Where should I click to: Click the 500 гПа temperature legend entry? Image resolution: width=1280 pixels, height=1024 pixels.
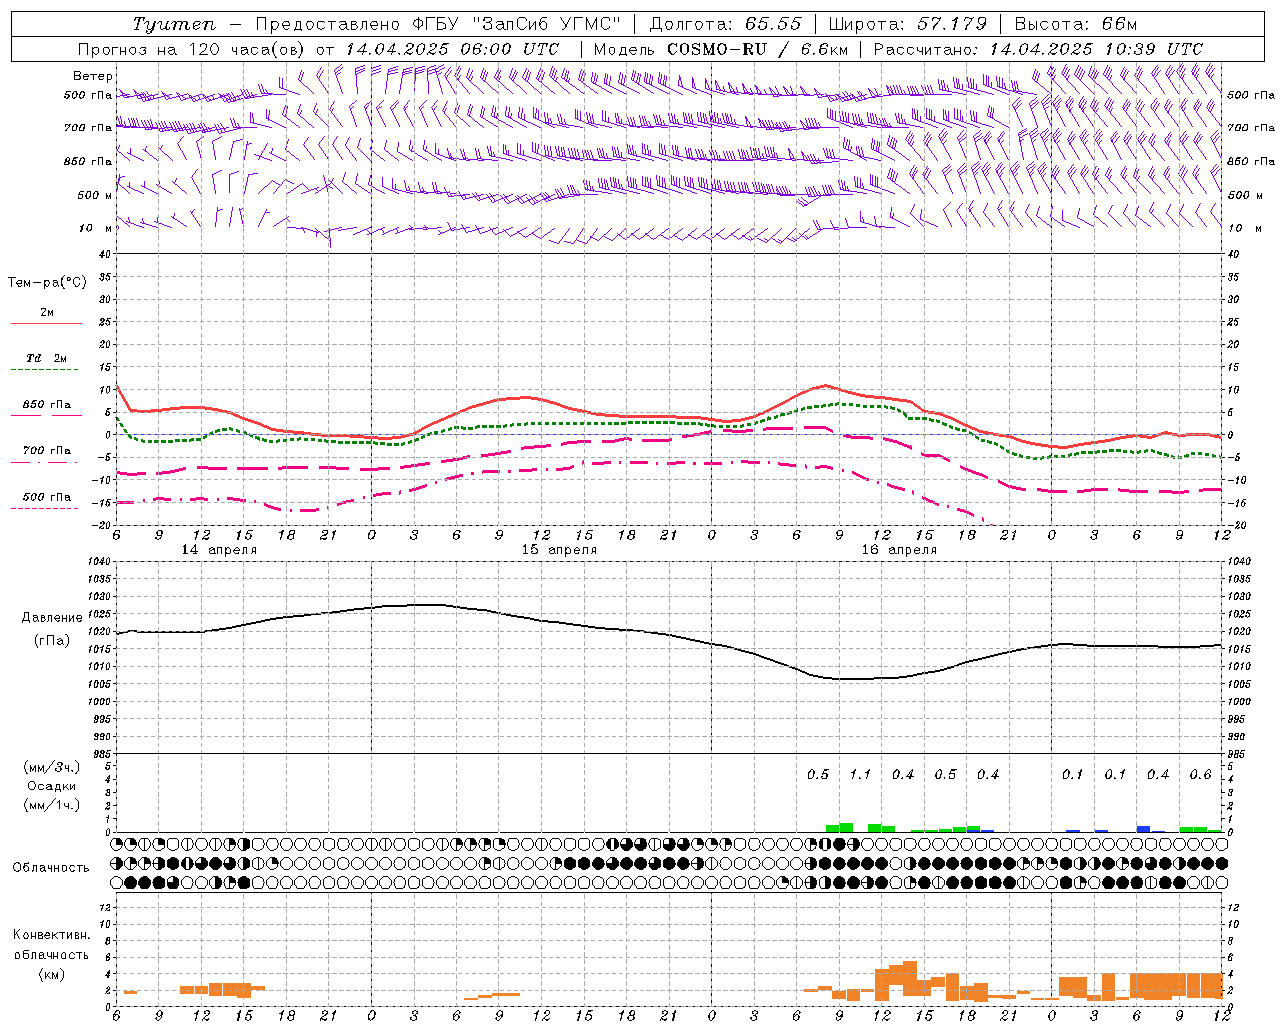tap(47, 497)
